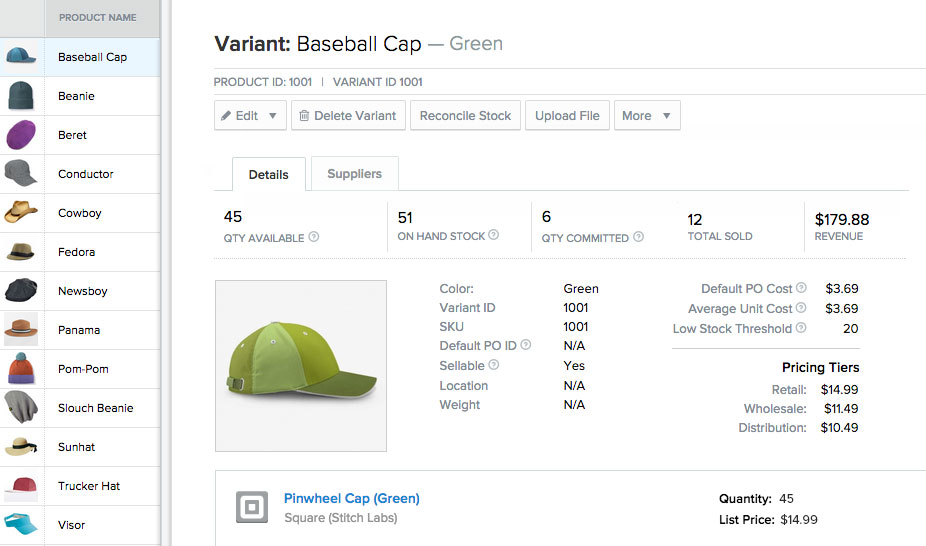Click the Delete Variant button

pyautogui.click(x=348, y=116)
